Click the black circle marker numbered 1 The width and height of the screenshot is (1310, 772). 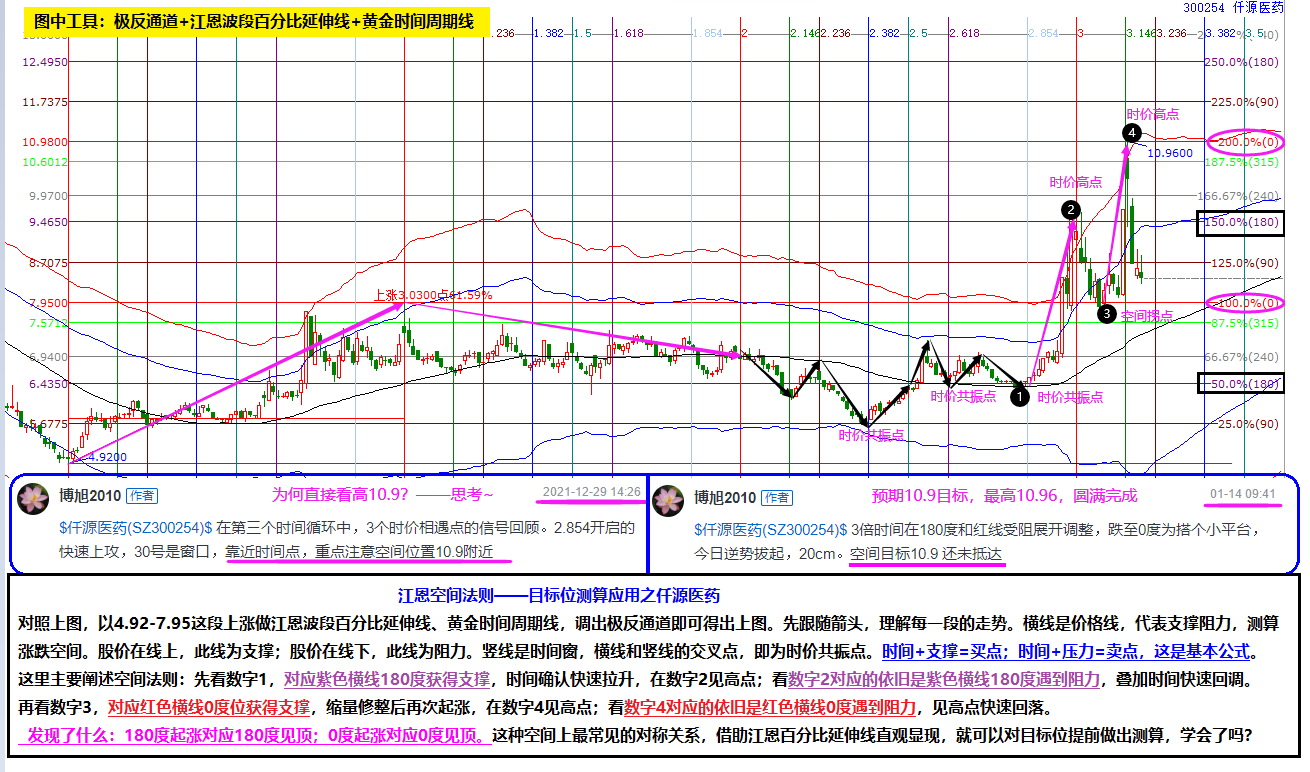click(1019, 397)
